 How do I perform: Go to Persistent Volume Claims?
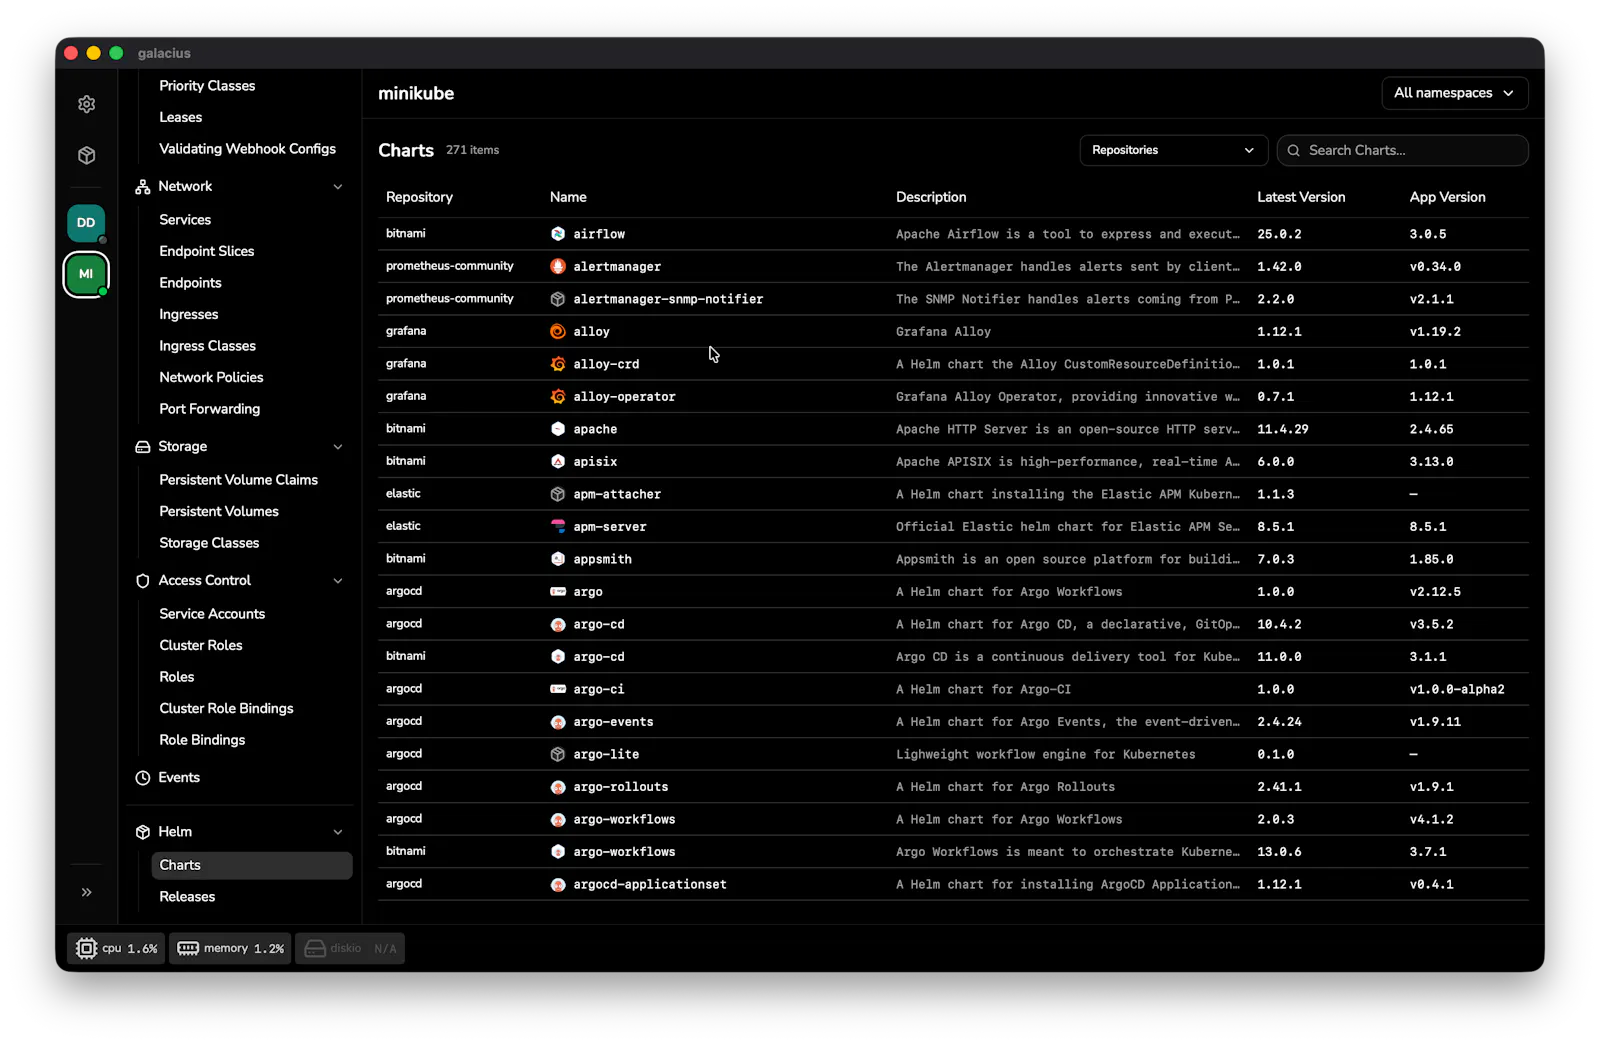pos(238,480)
